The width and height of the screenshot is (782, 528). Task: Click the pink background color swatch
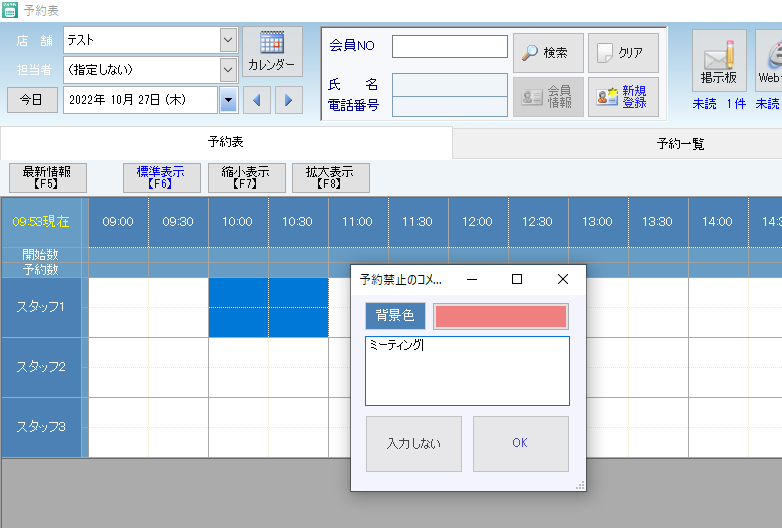click(x=500, y=316)
